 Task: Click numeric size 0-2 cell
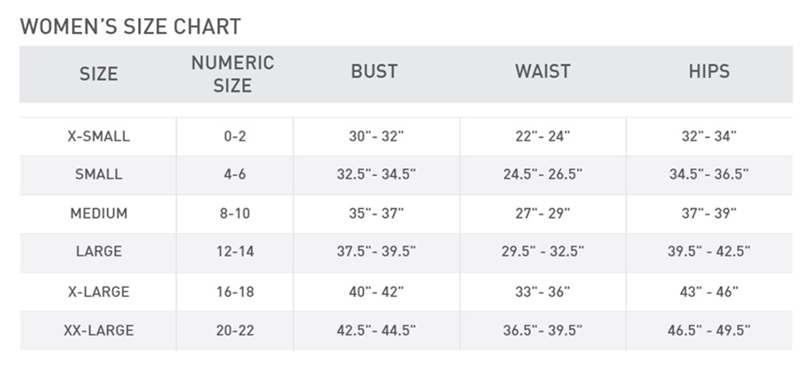coord(235,136)
